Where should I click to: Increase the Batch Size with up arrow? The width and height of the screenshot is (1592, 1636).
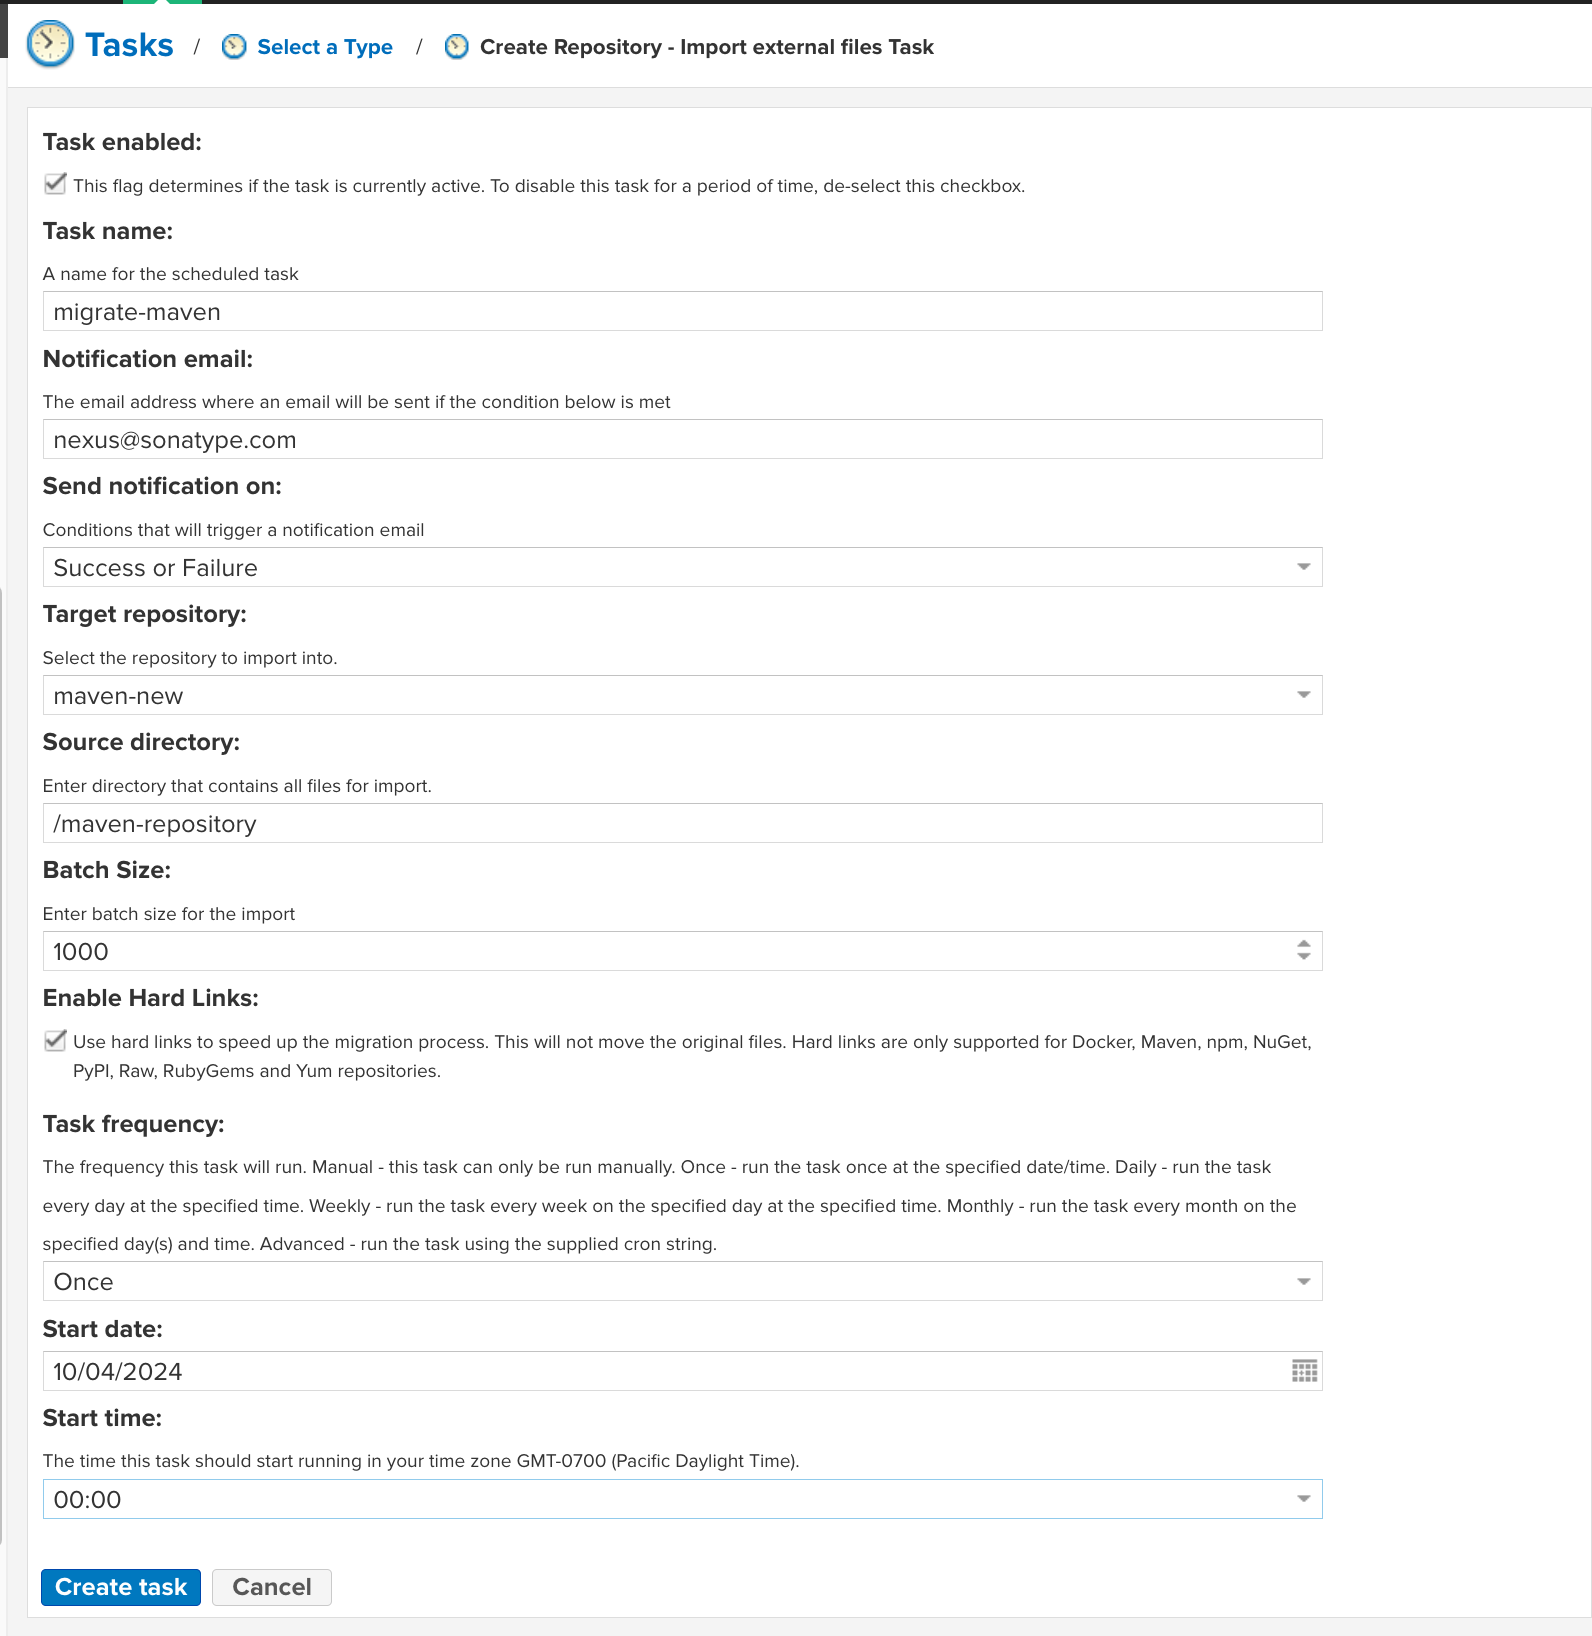click(1303, 943)
